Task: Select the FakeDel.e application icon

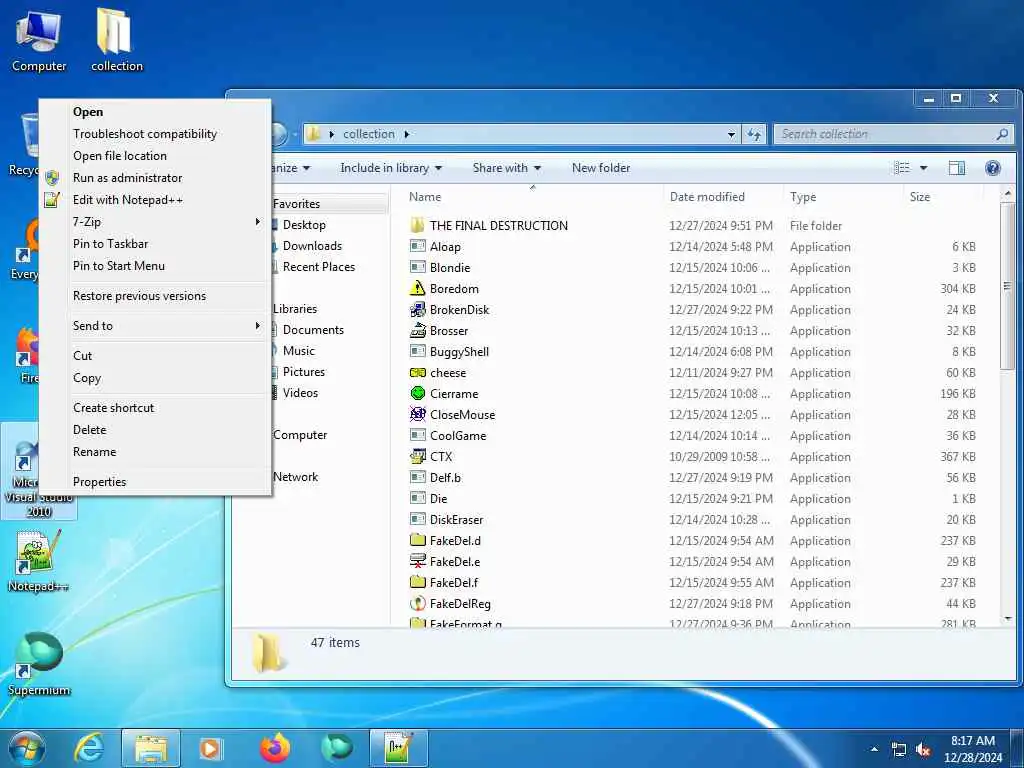Action: tap(417, 562)
